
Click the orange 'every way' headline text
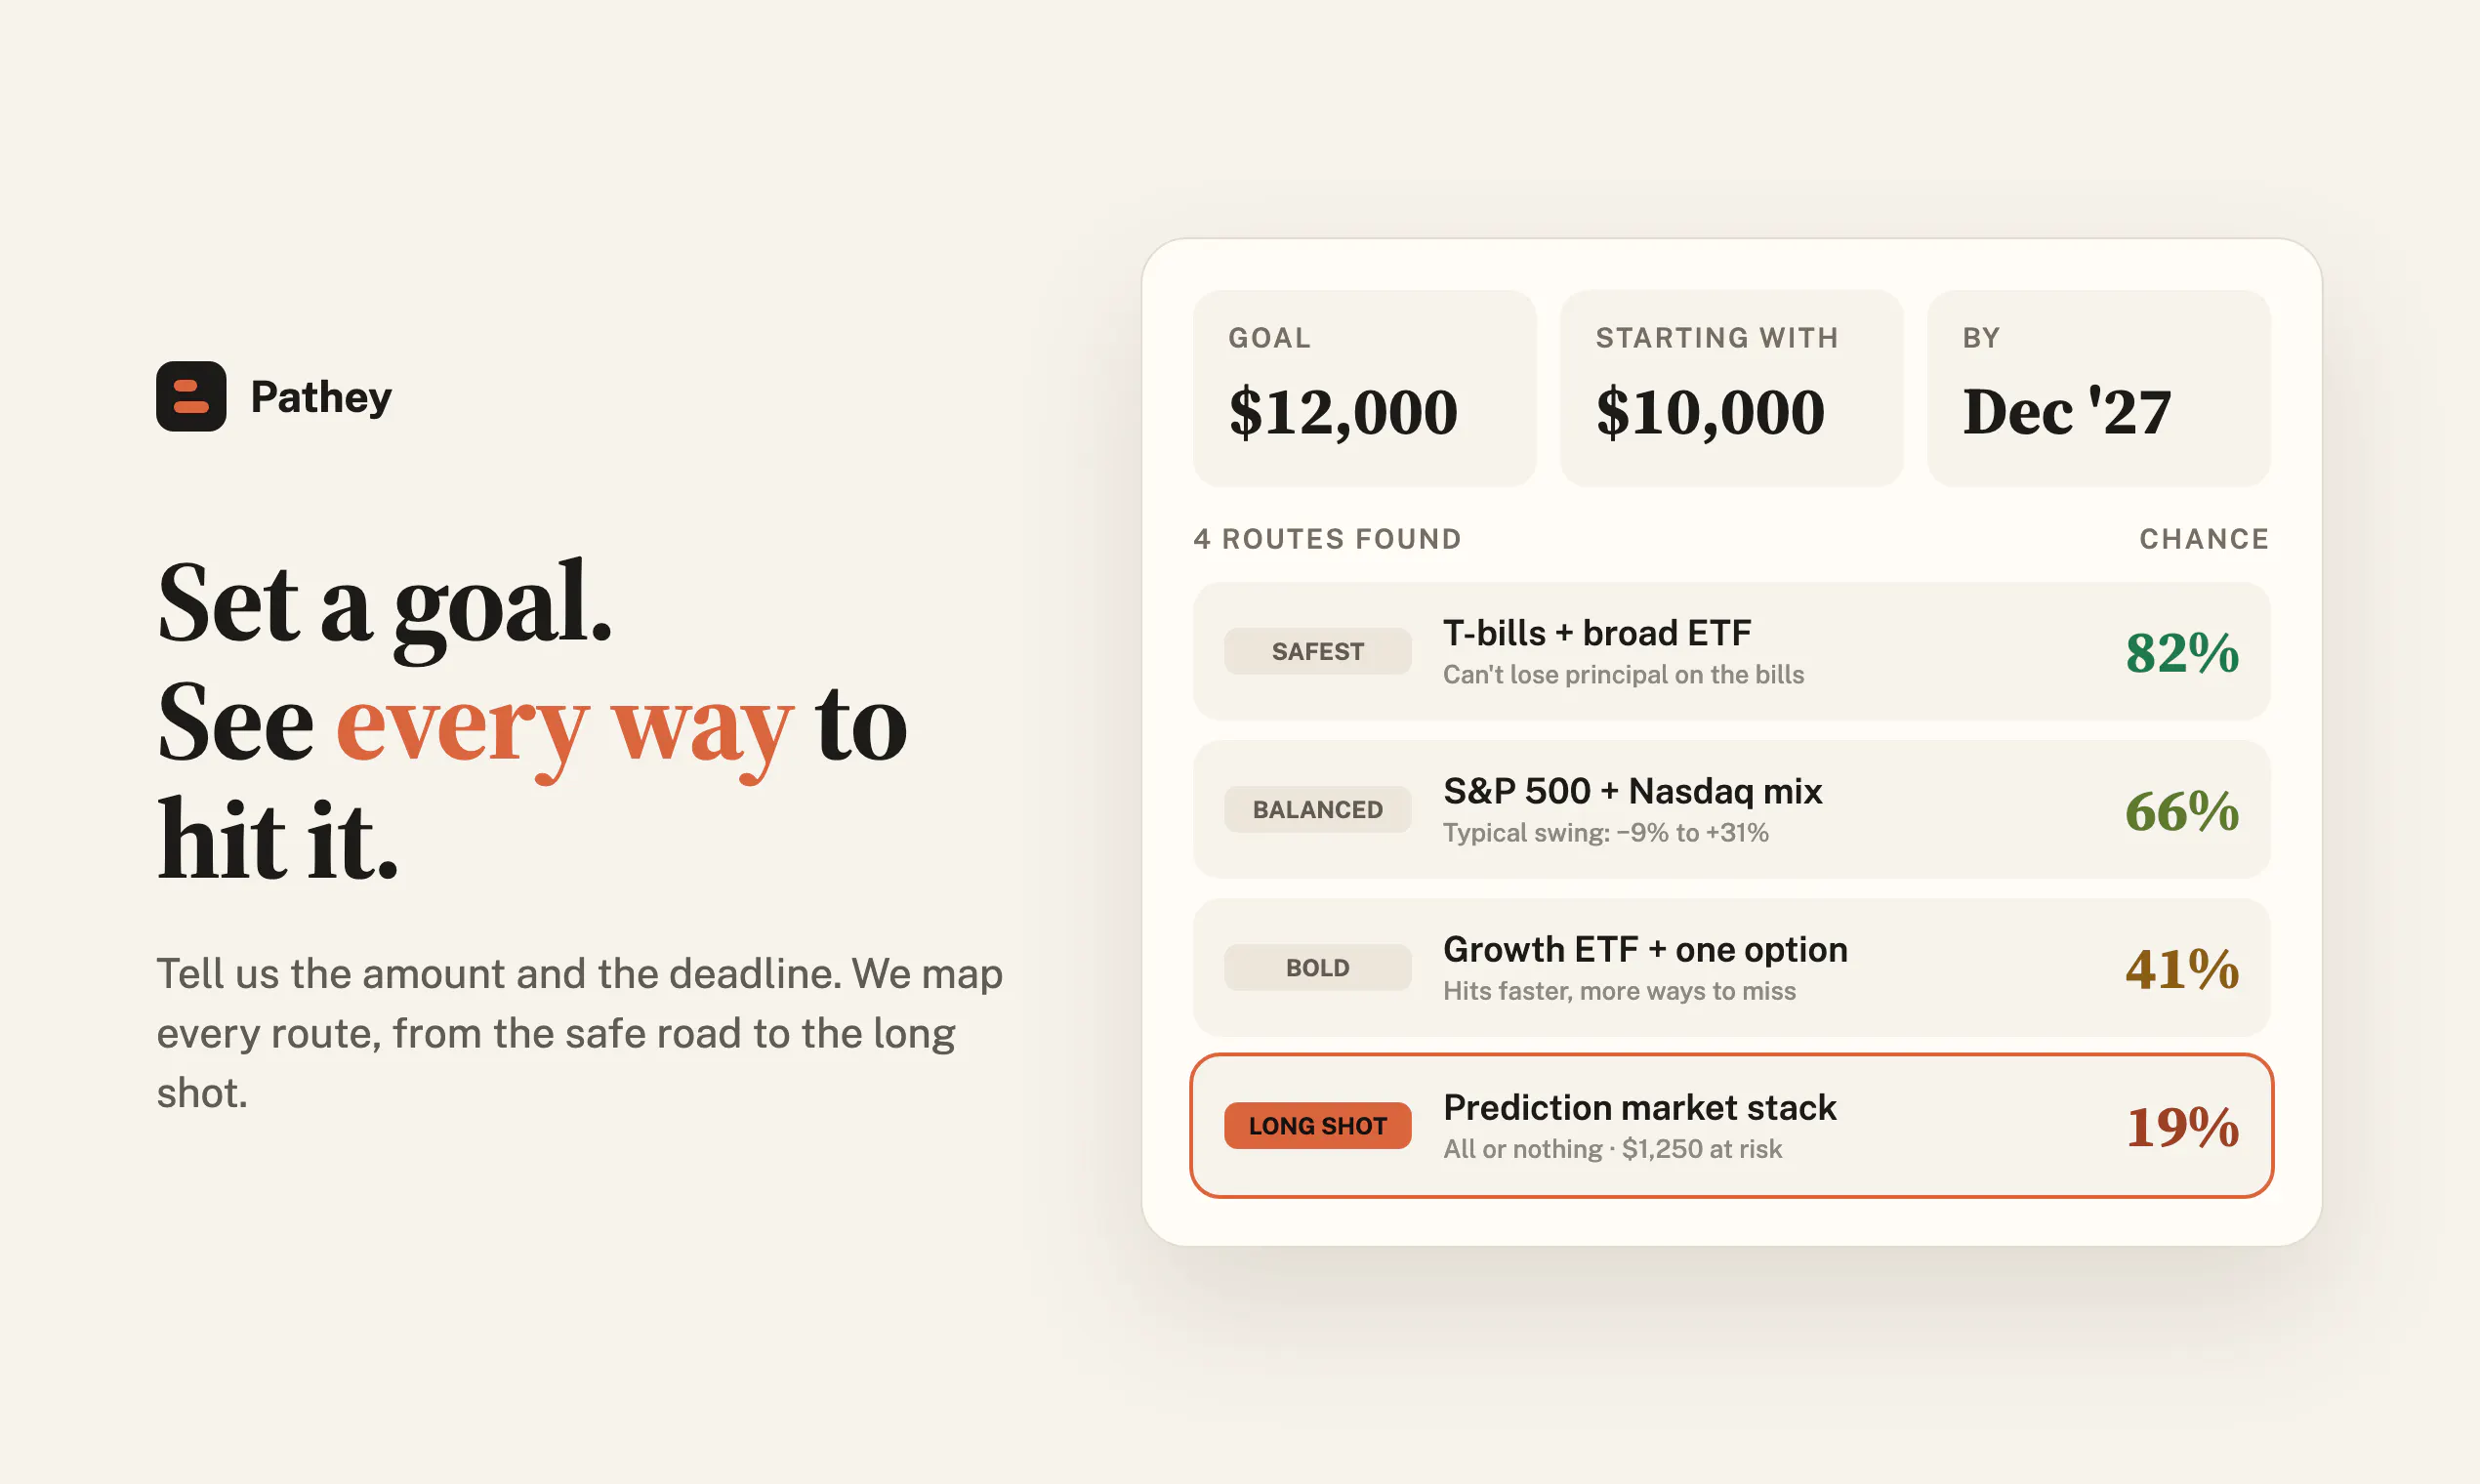565,726
